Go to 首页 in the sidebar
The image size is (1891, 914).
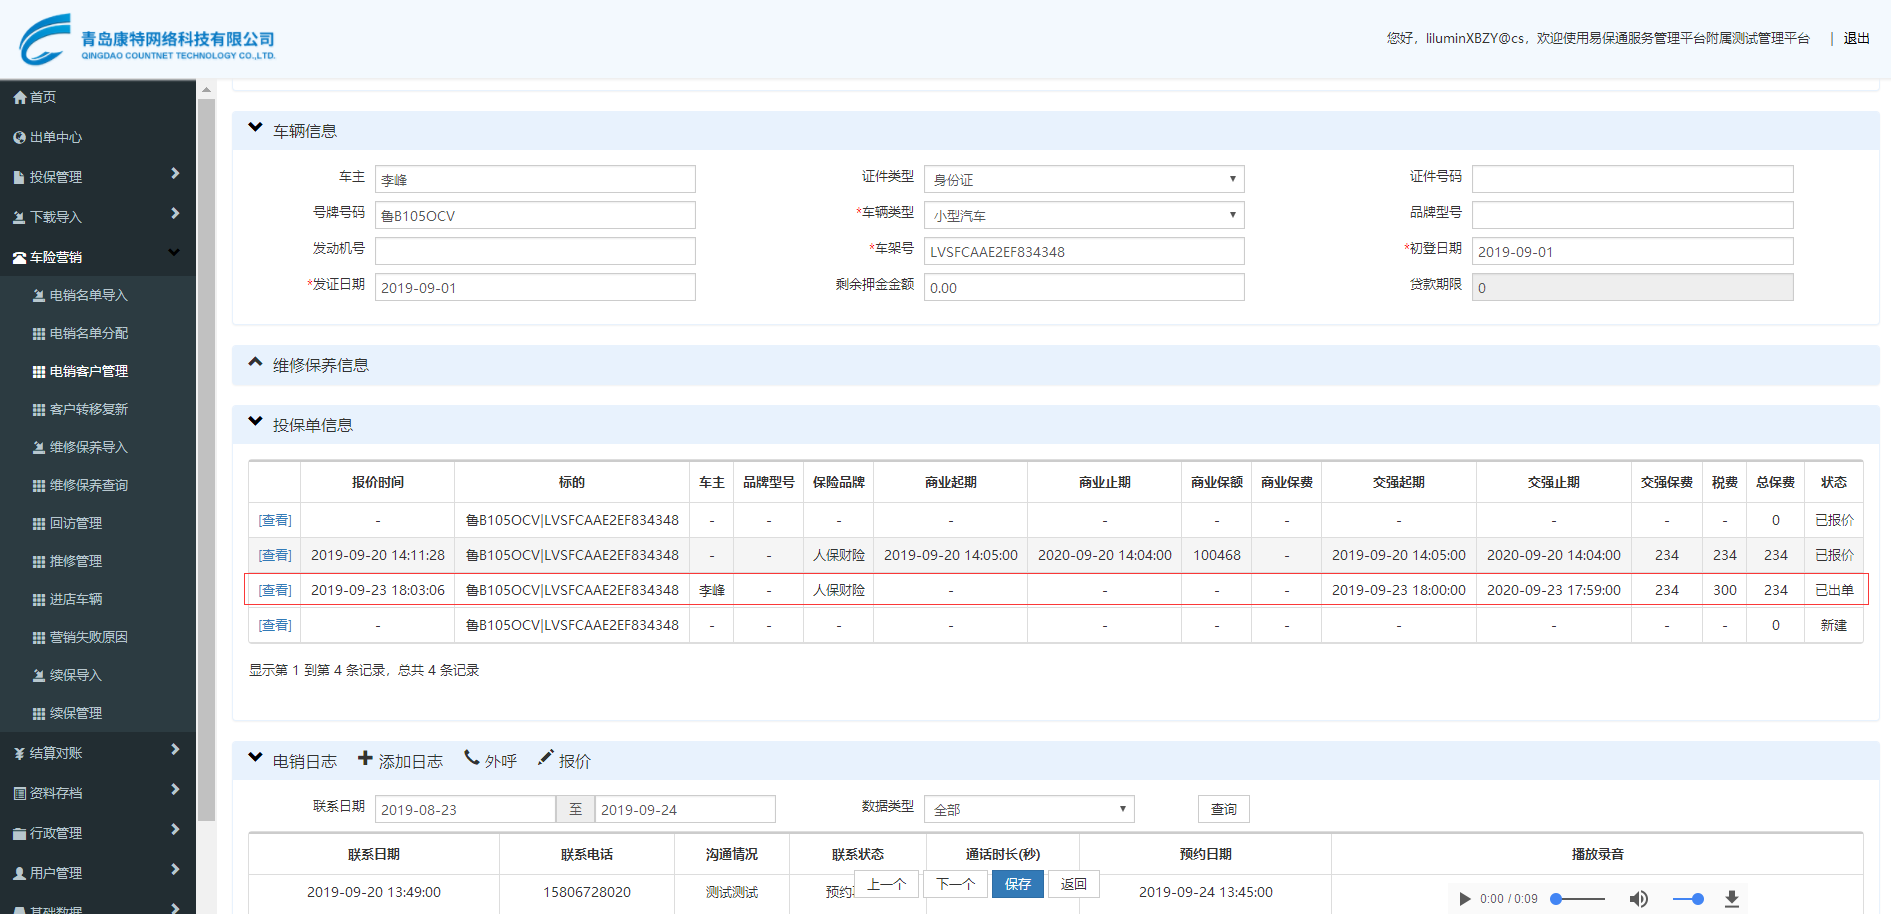coord(42,97)
